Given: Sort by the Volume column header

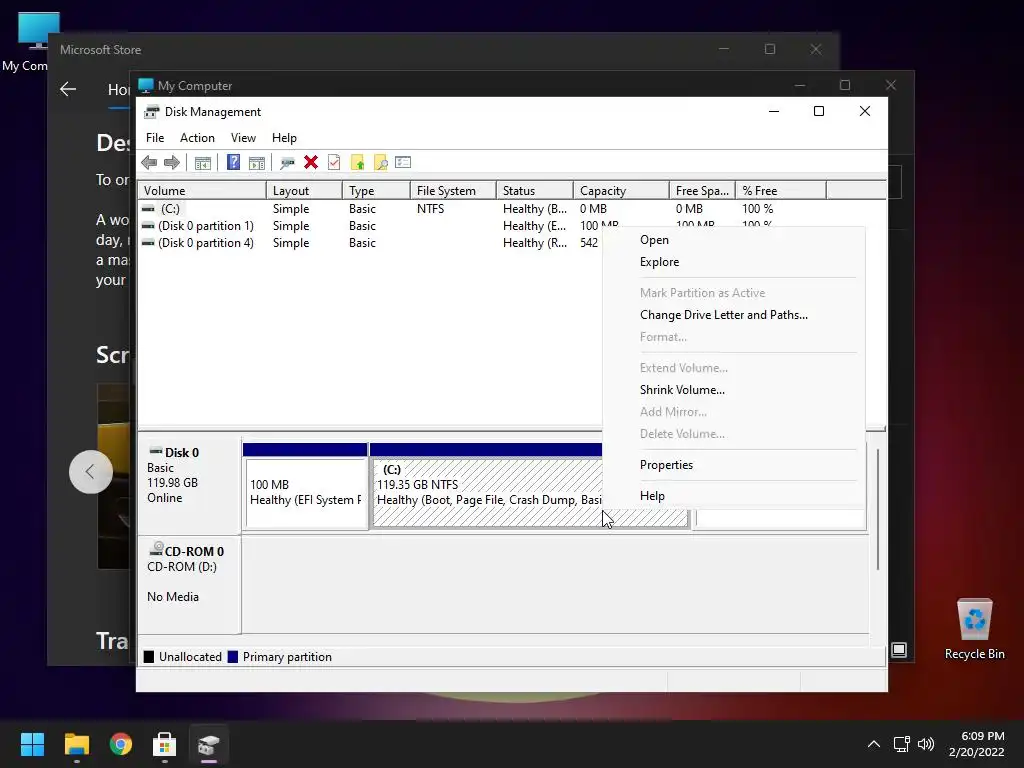Looking at the screenshot, I should coord(202,191).
